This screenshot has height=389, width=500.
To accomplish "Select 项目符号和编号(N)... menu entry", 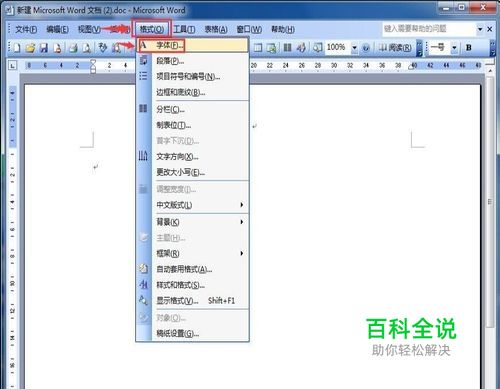I will tap(192, 77).
